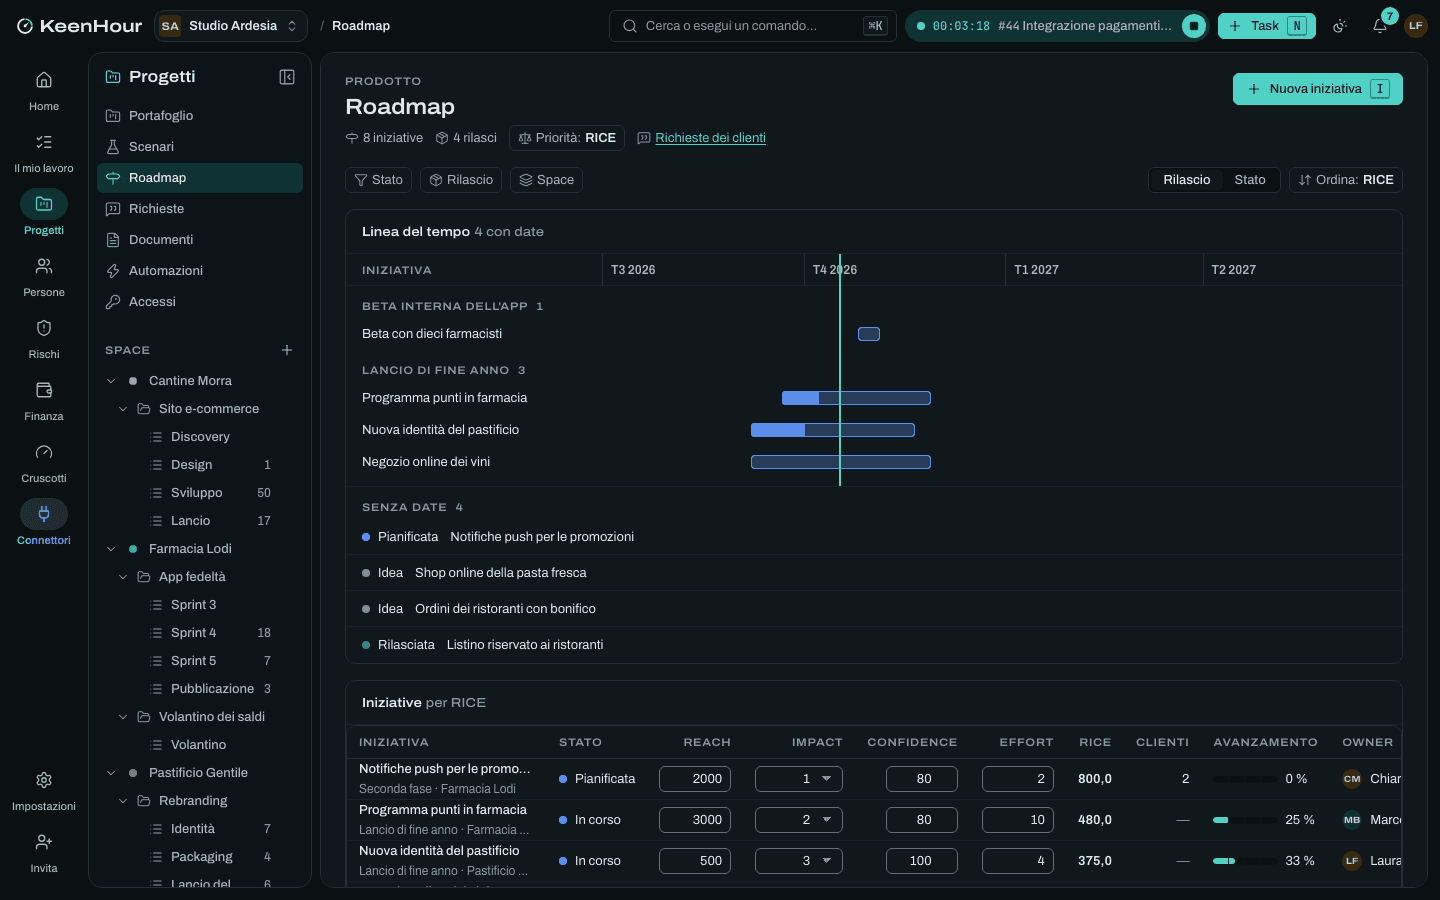Switch the view grouping to Stato

click(x=1249, y=180)
